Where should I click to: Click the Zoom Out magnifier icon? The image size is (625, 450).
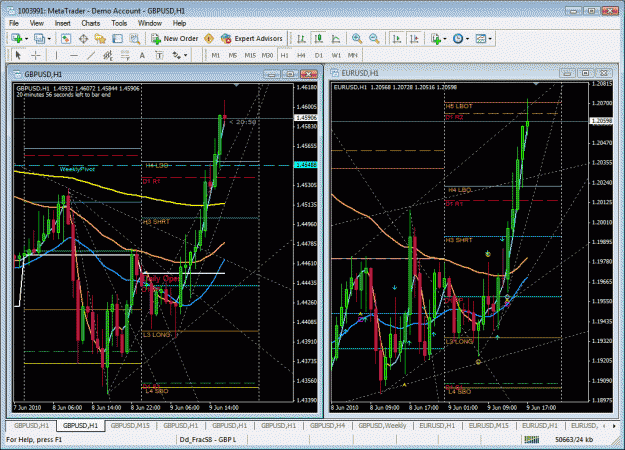coord(374,39)
